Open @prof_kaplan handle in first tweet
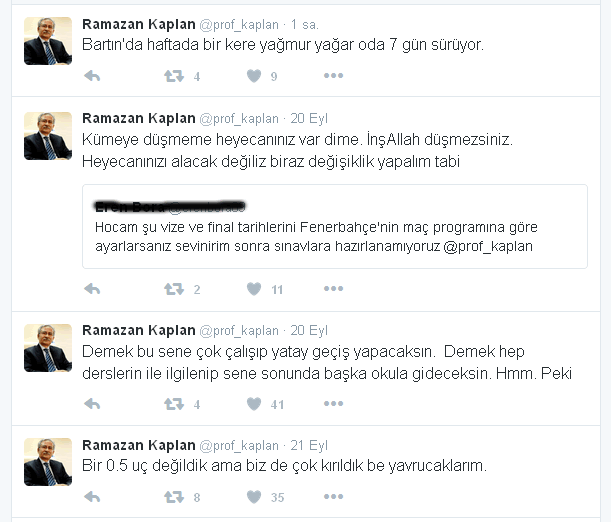 239,25
